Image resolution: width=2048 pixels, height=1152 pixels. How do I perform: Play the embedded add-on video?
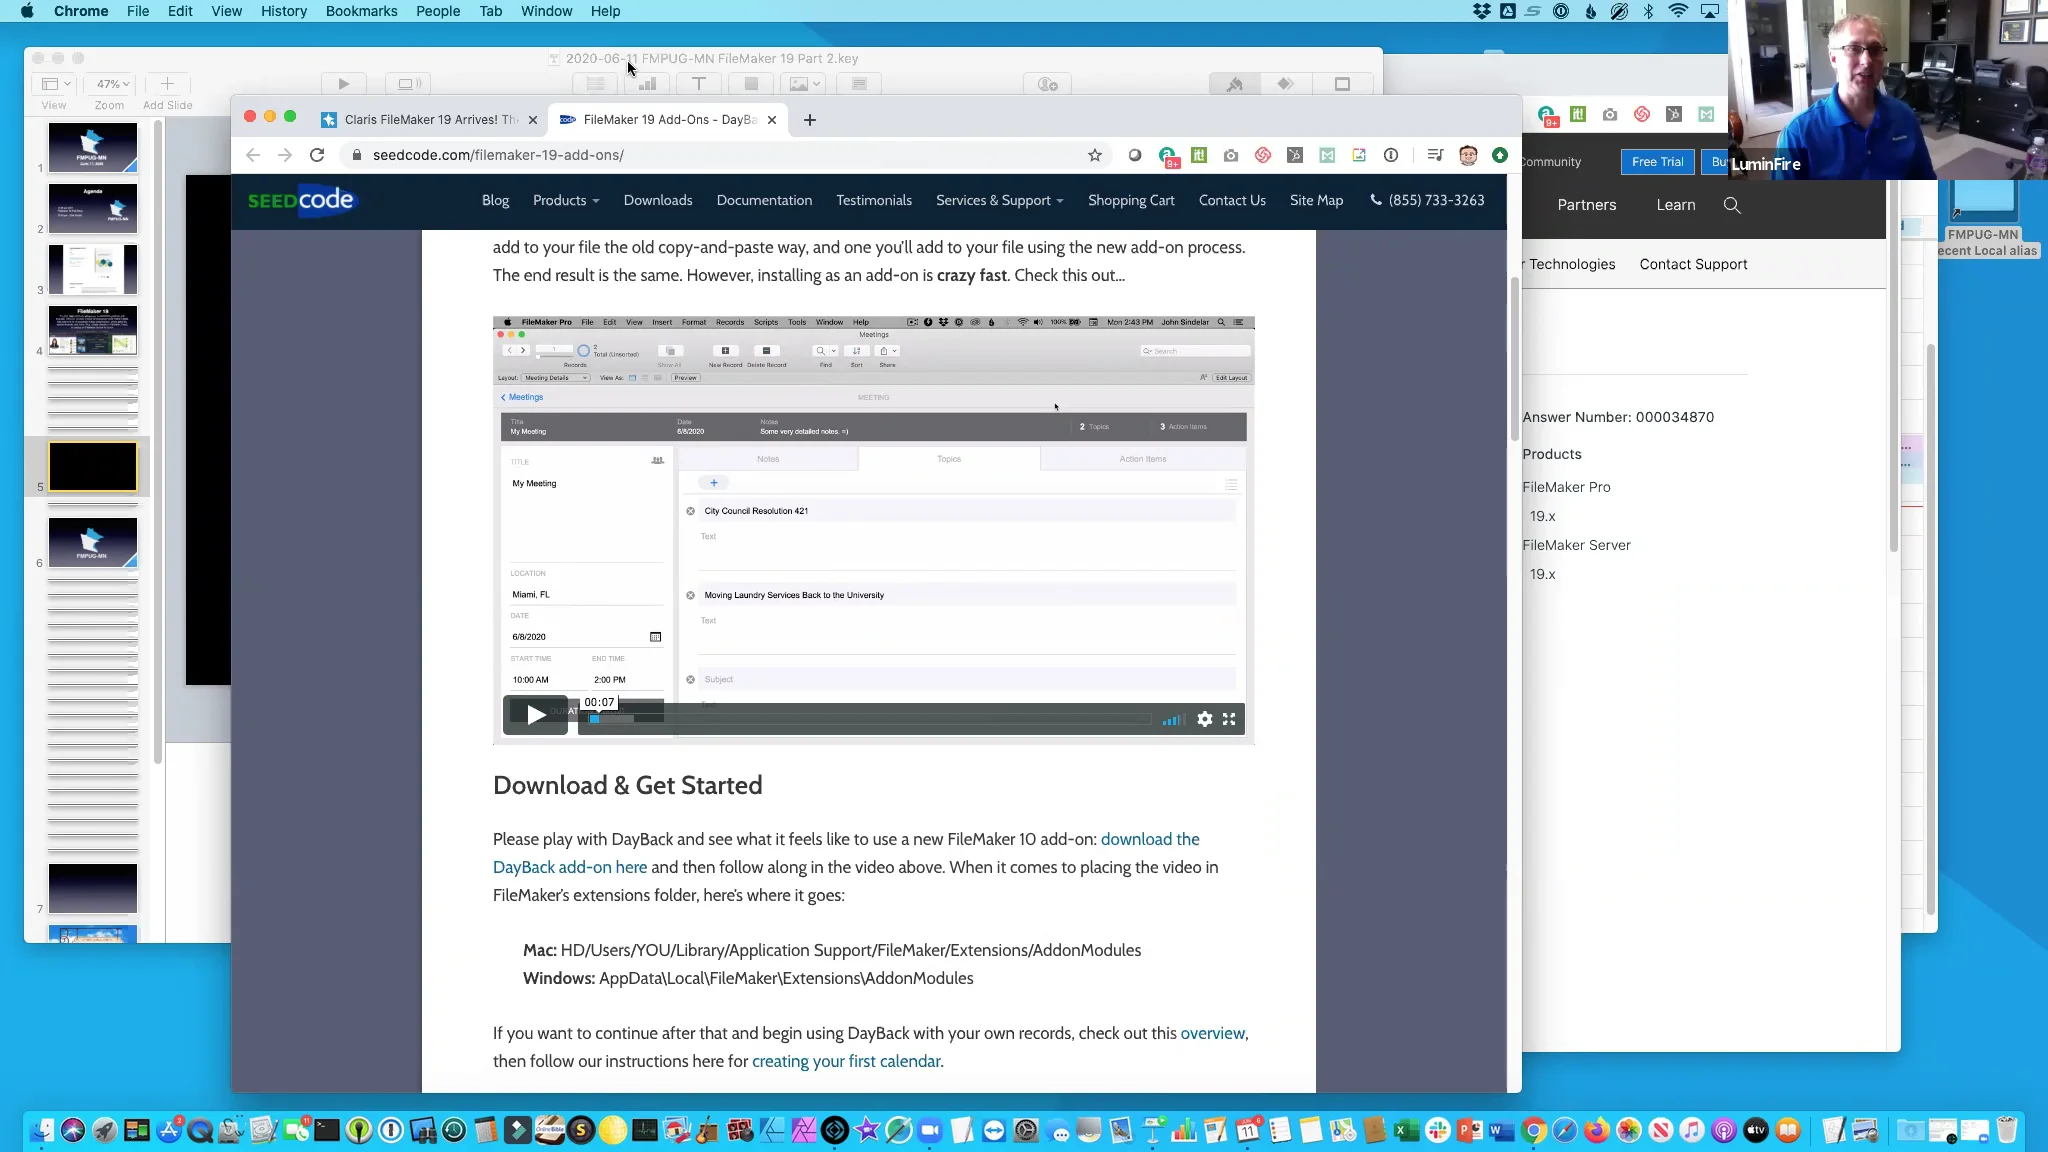pos(536,715)
